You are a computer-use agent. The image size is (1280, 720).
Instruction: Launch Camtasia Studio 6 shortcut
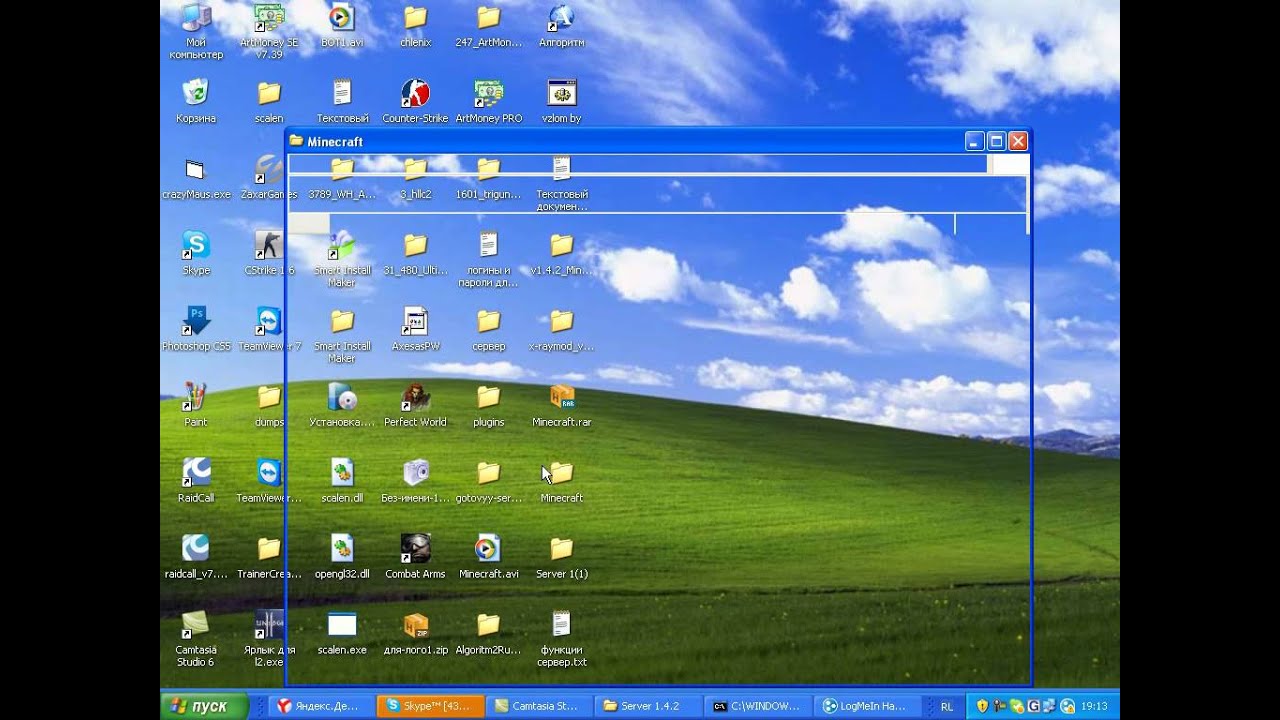coord(196,638)
